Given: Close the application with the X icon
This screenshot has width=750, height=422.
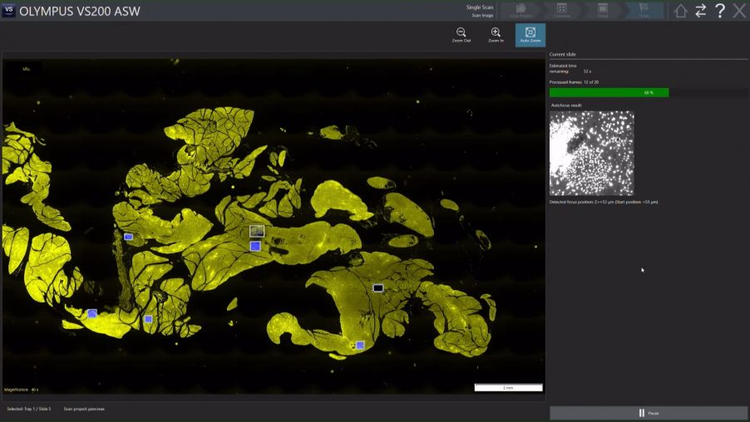Looking at the screenshot, I should (x=739, y=11).
